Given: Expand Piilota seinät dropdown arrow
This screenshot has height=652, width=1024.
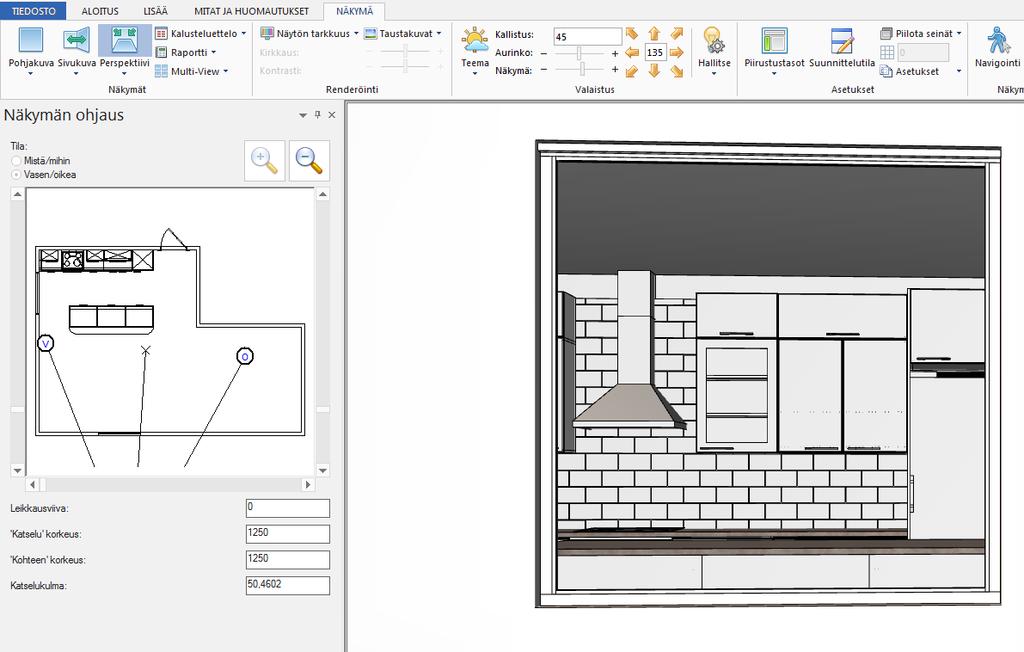Looking at the screenshot, I should coord(959,33).
